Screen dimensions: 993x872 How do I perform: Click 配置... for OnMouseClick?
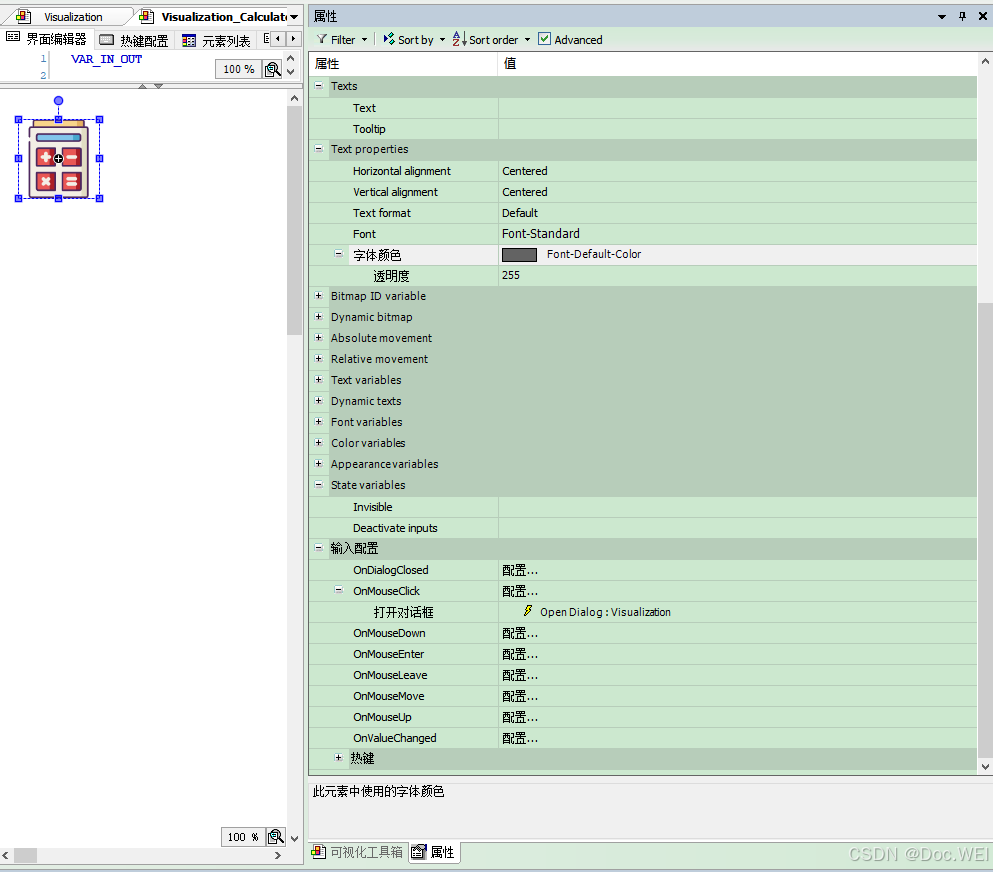(x=520, y=591)
